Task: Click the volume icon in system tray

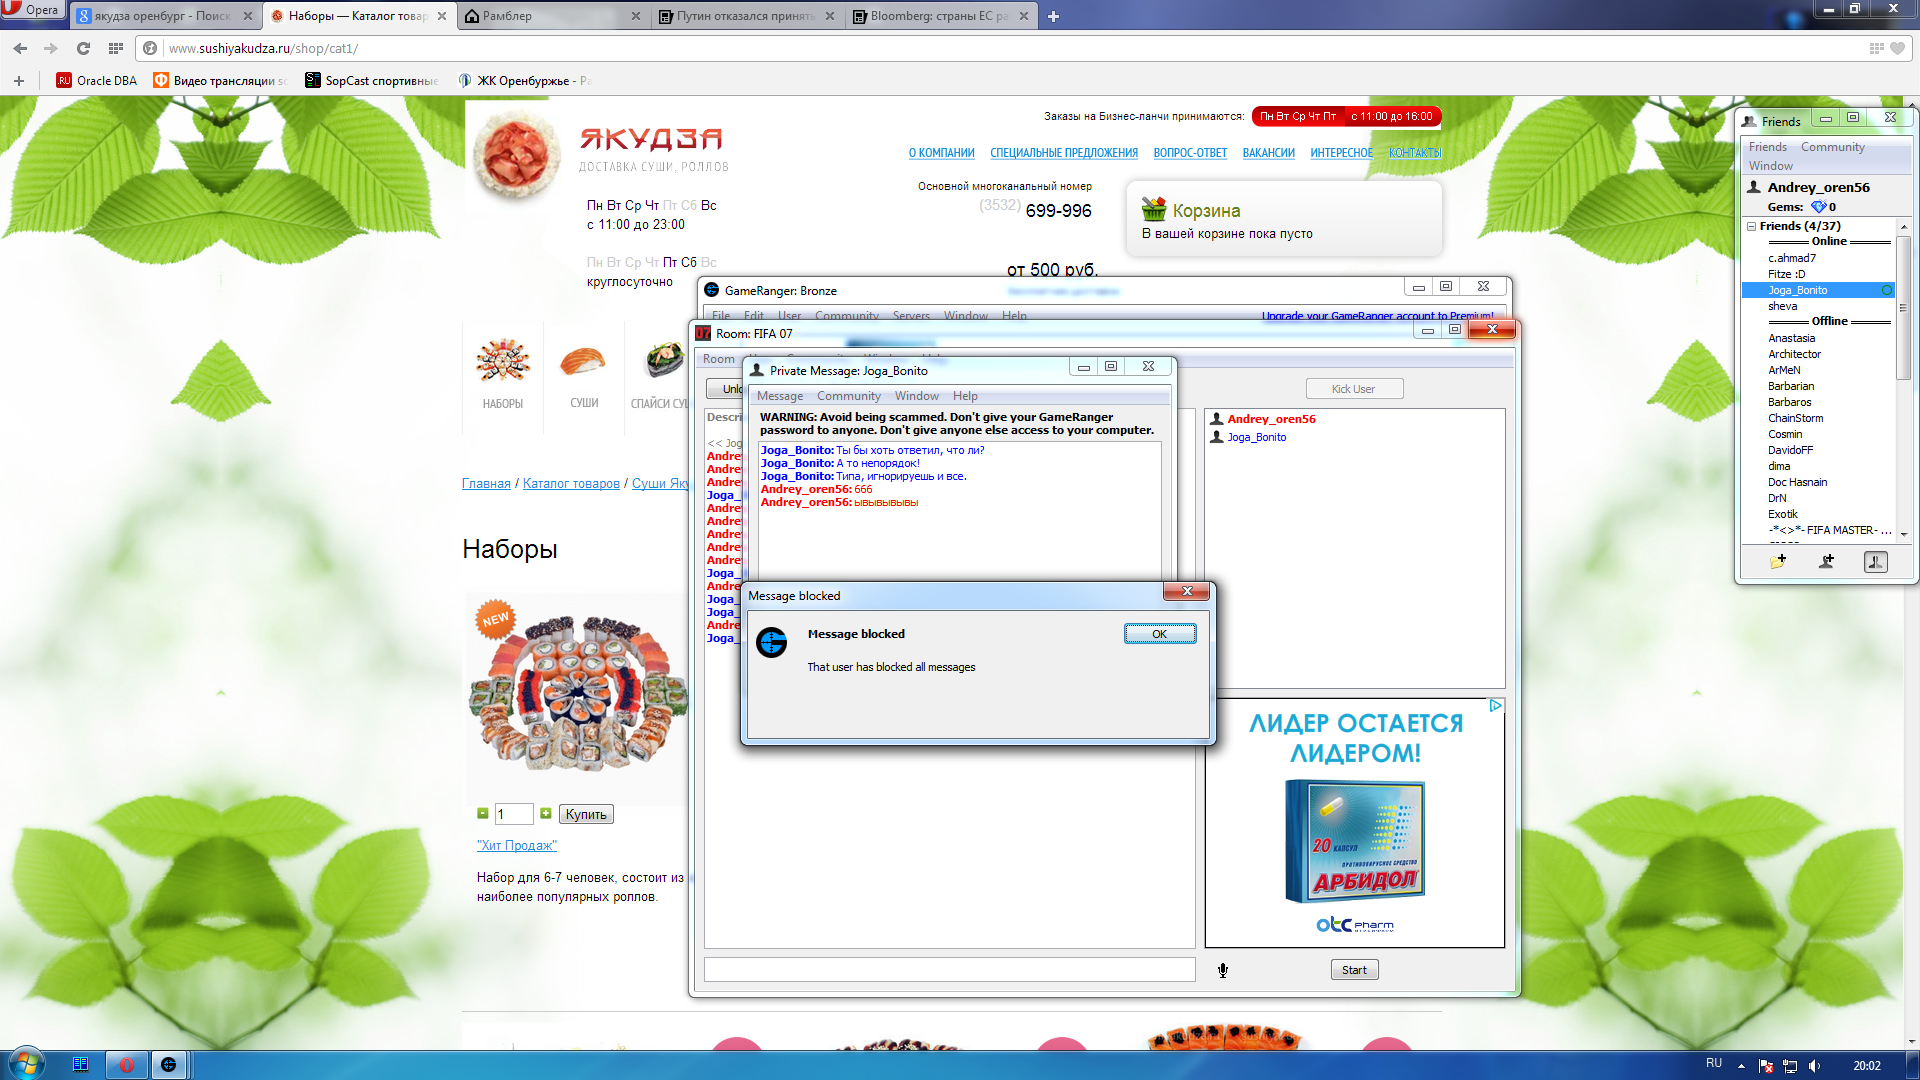Action: tap(1815, 1066)
